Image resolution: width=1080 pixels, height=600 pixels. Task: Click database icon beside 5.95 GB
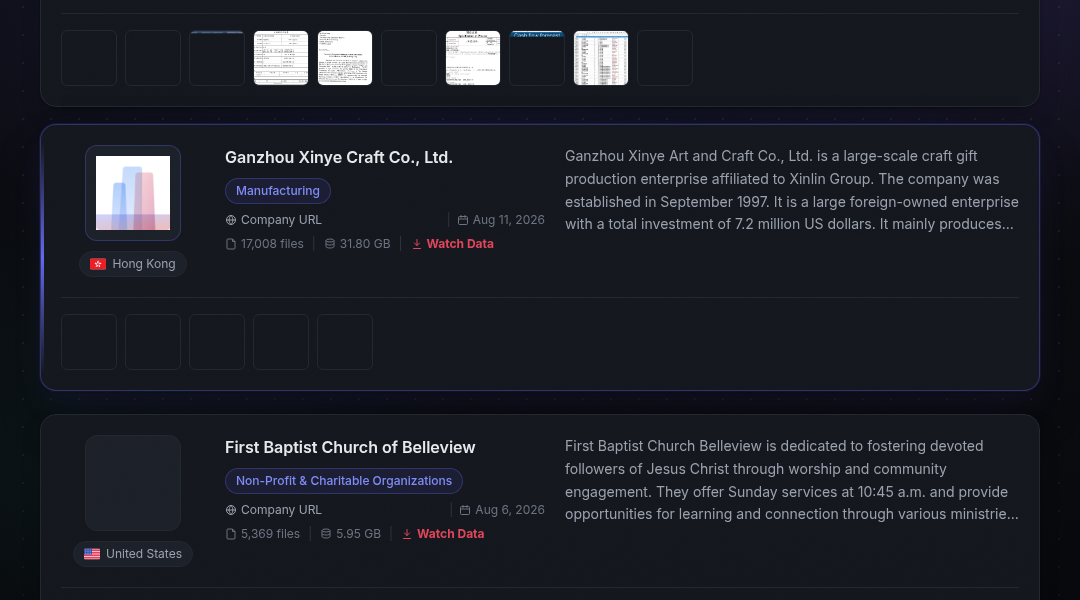coord(326,534)
